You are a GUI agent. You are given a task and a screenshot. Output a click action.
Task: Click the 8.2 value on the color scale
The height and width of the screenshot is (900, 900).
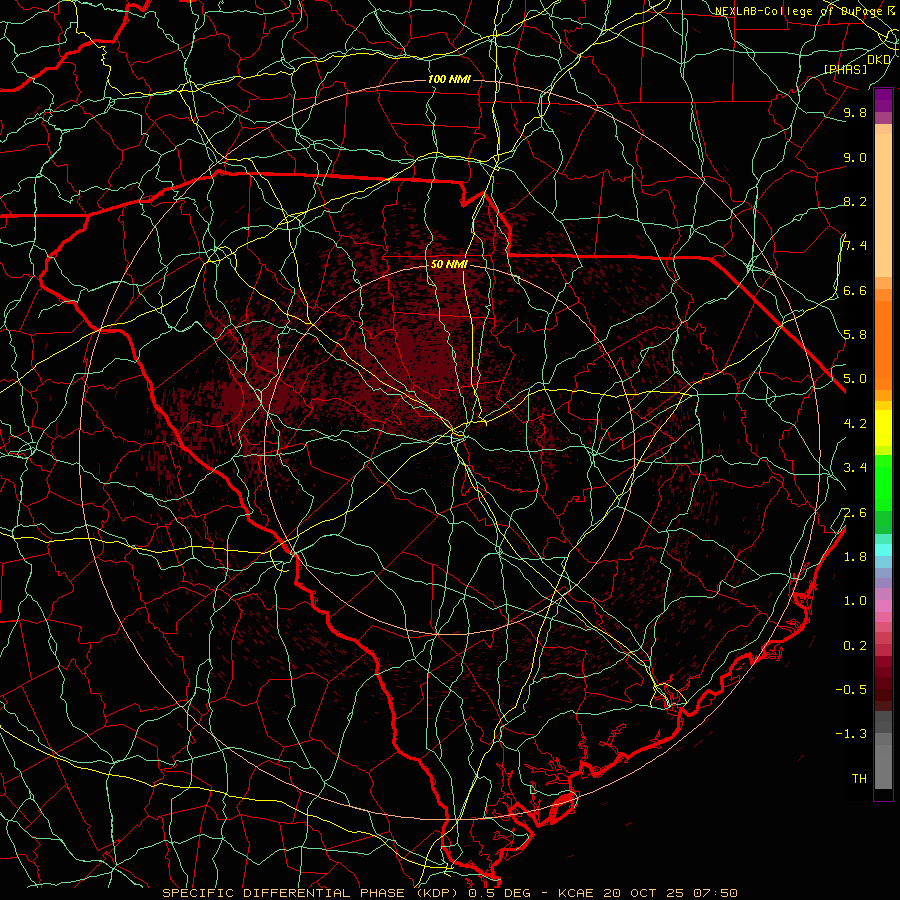tap(855, 201)
